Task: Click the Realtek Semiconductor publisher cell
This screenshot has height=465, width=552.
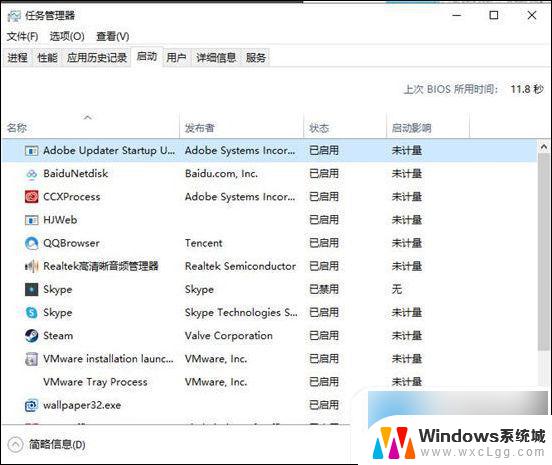Action: pos(240,266)
